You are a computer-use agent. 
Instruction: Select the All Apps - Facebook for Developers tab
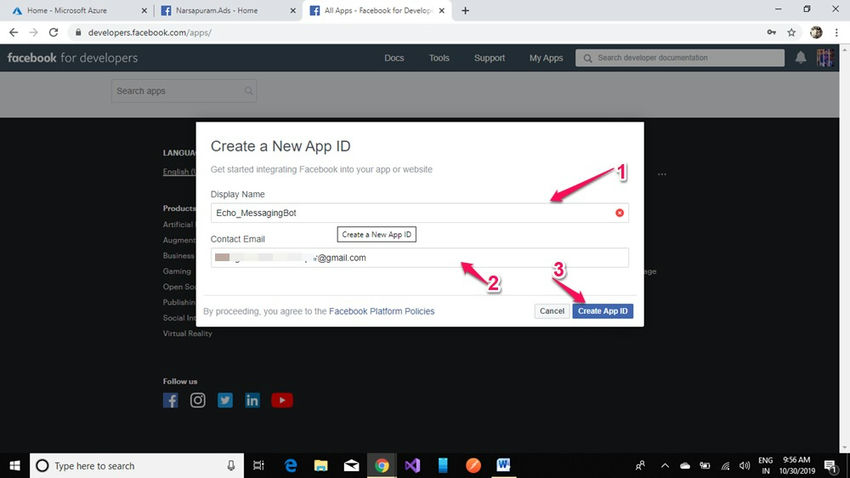click(378, 10)
